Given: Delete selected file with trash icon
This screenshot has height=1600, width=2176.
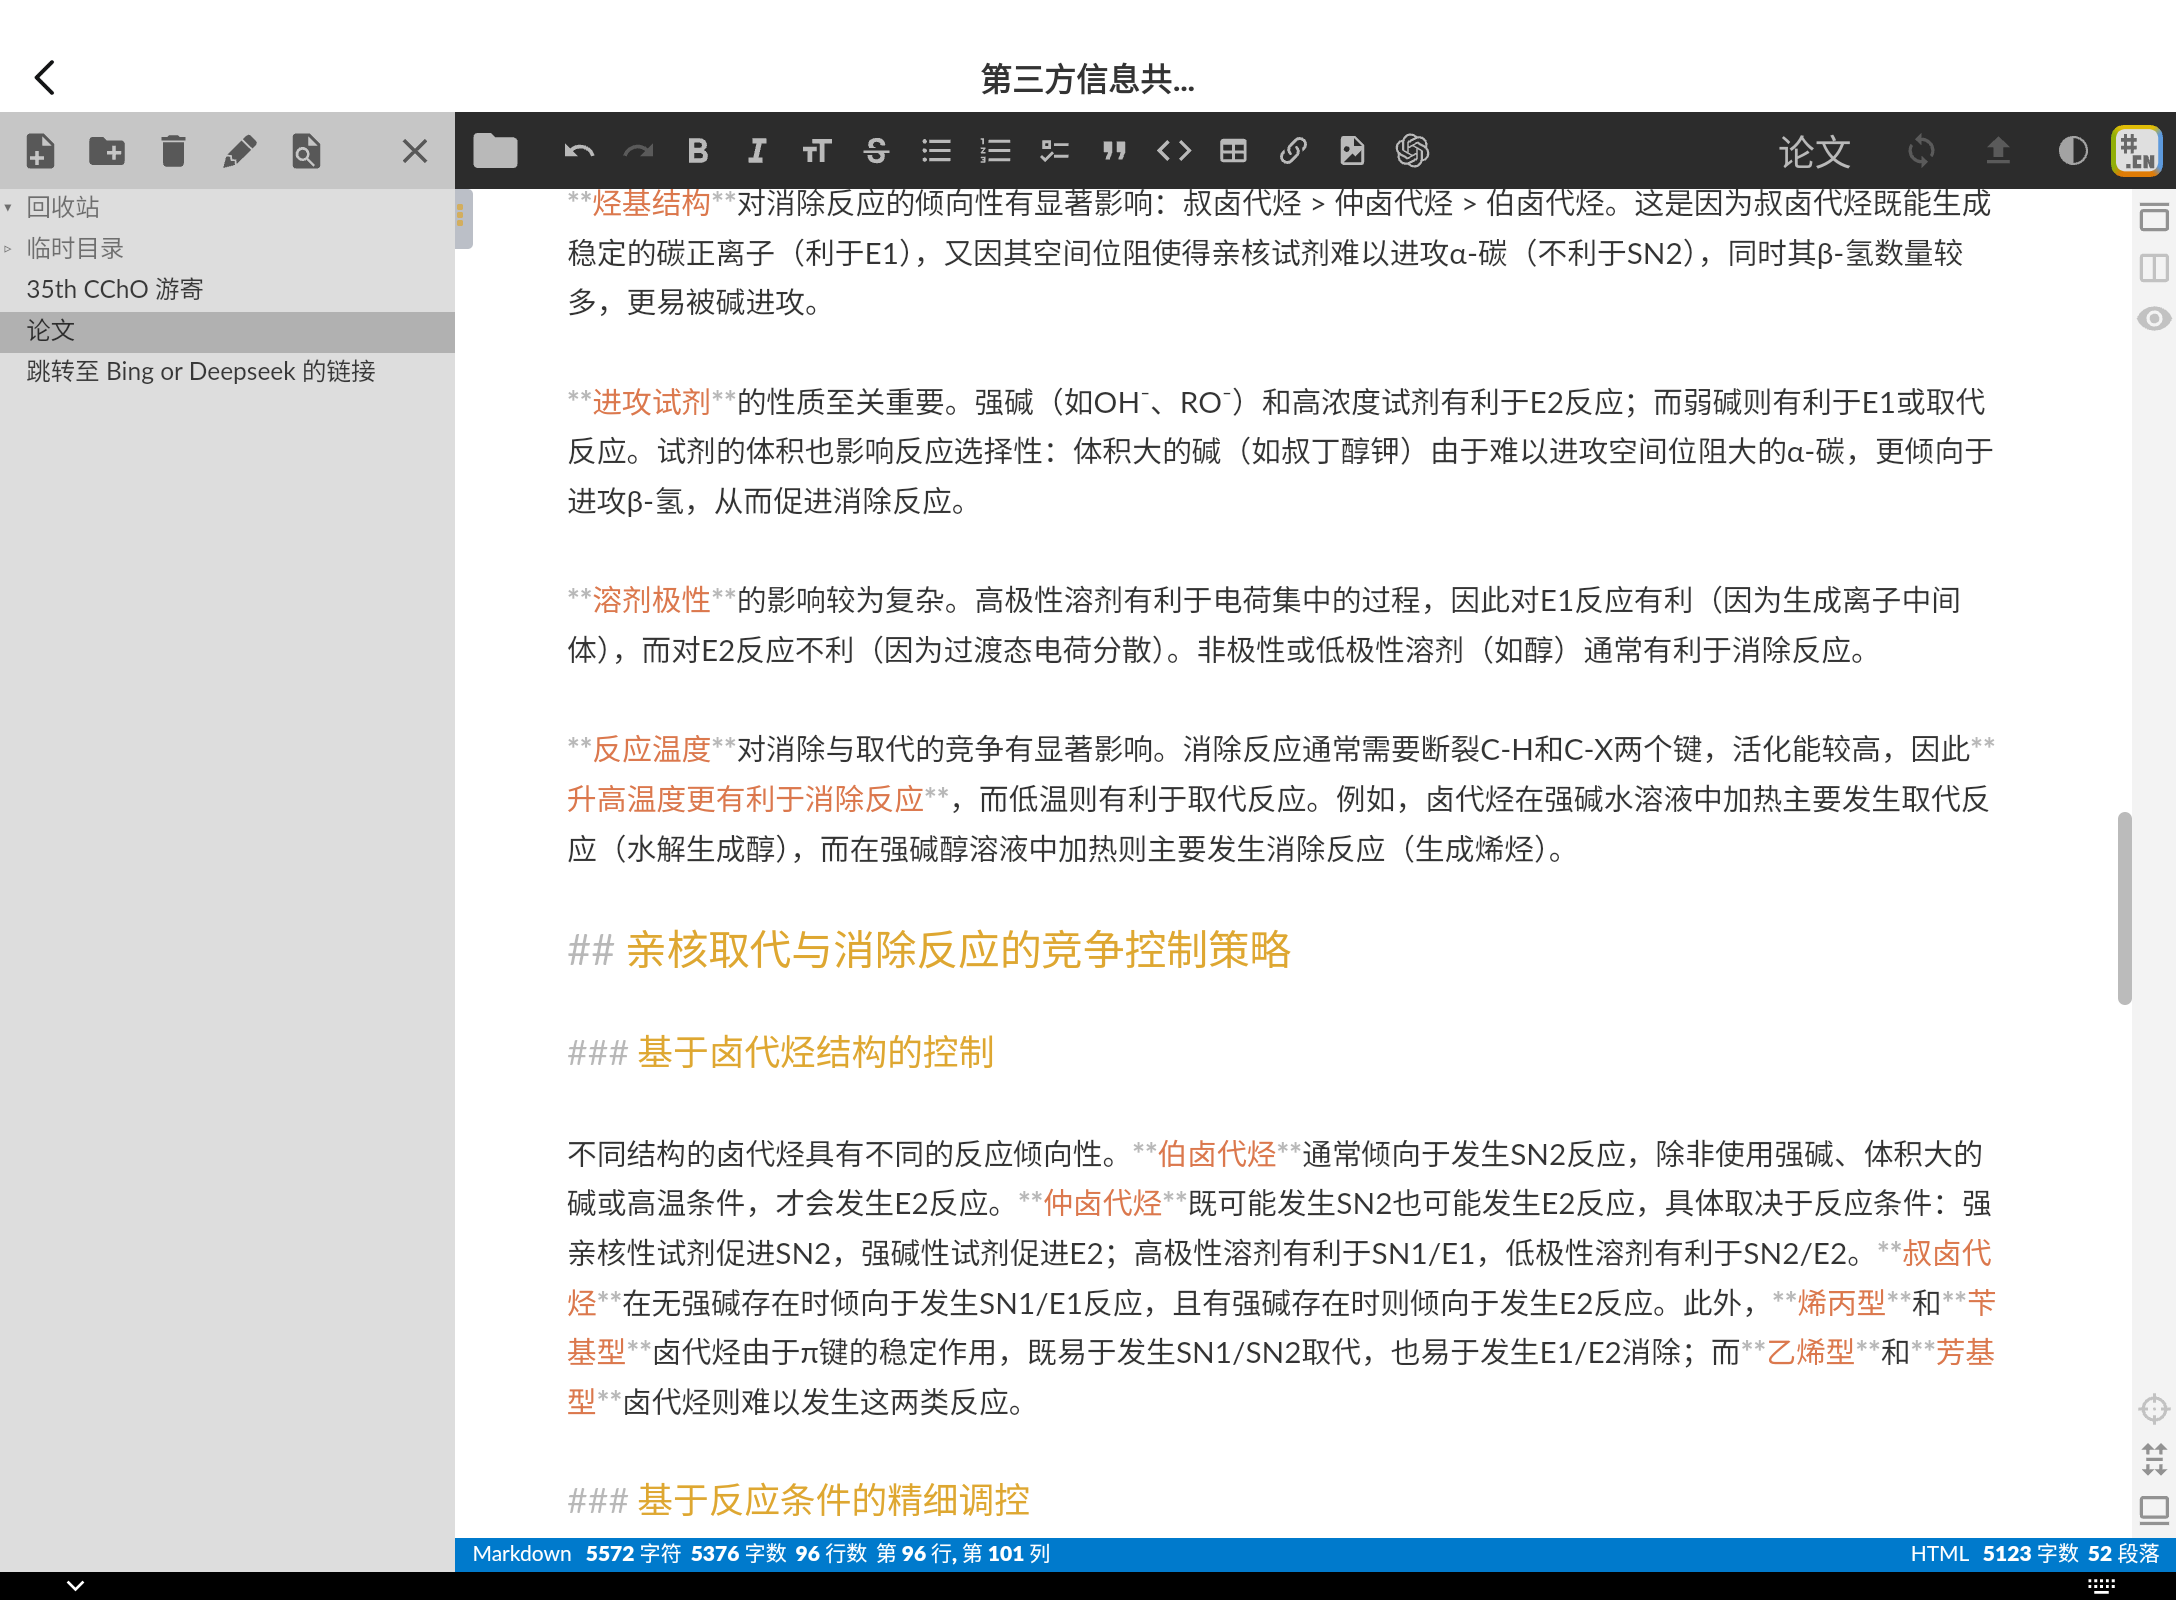Looking at the screenshot, I should tap(173, 151).
